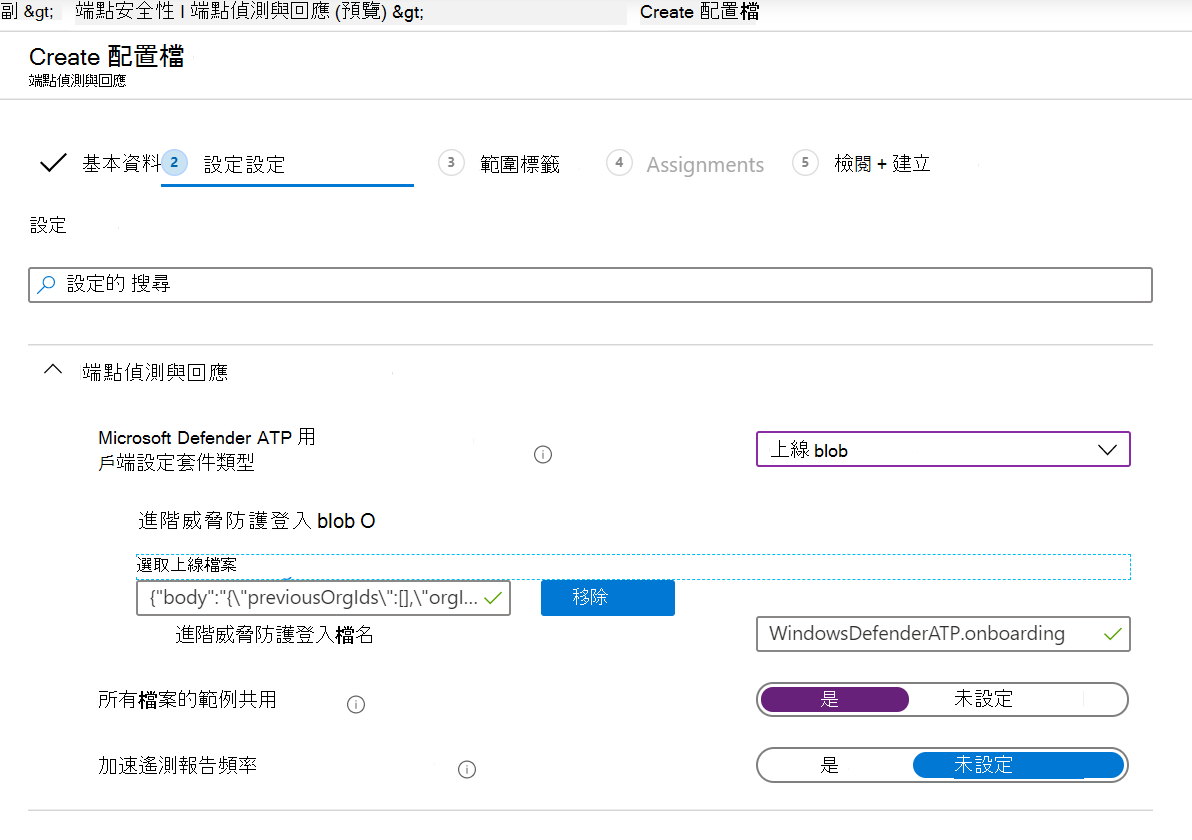Click the 進階威脅防護登入檔名 label
The image size is (1192, 840).
274,635
